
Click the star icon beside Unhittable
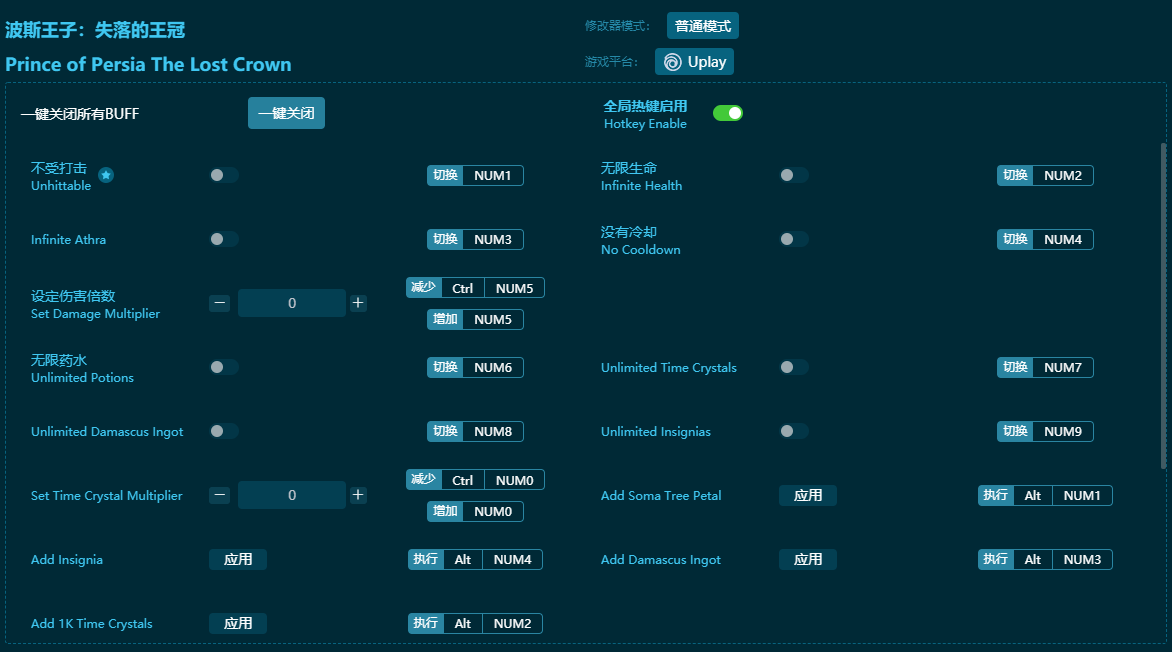tap(106, 175)
